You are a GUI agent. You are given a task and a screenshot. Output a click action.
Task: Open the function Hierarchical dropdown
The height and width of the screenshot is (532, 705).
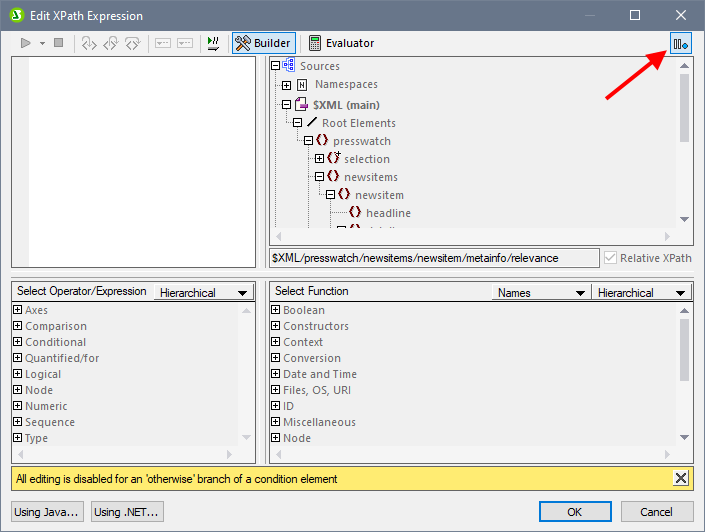641,293
